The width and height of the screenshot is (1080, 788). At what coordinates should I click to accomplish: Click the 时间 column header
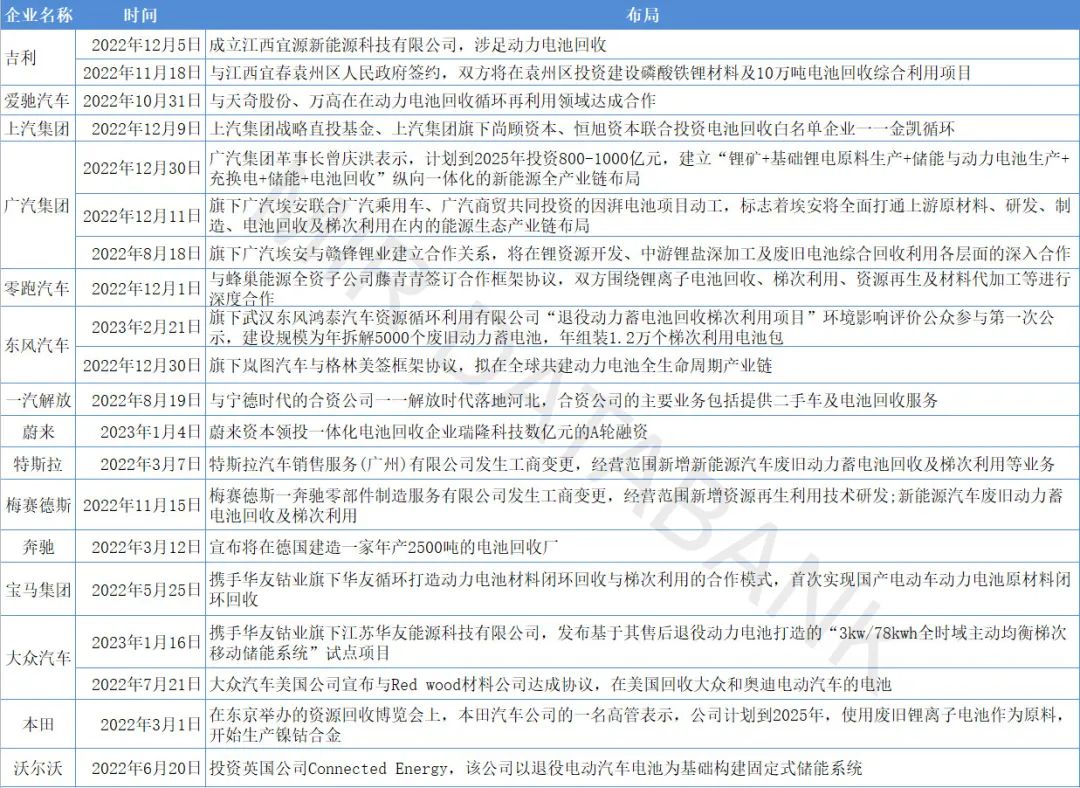140,16
